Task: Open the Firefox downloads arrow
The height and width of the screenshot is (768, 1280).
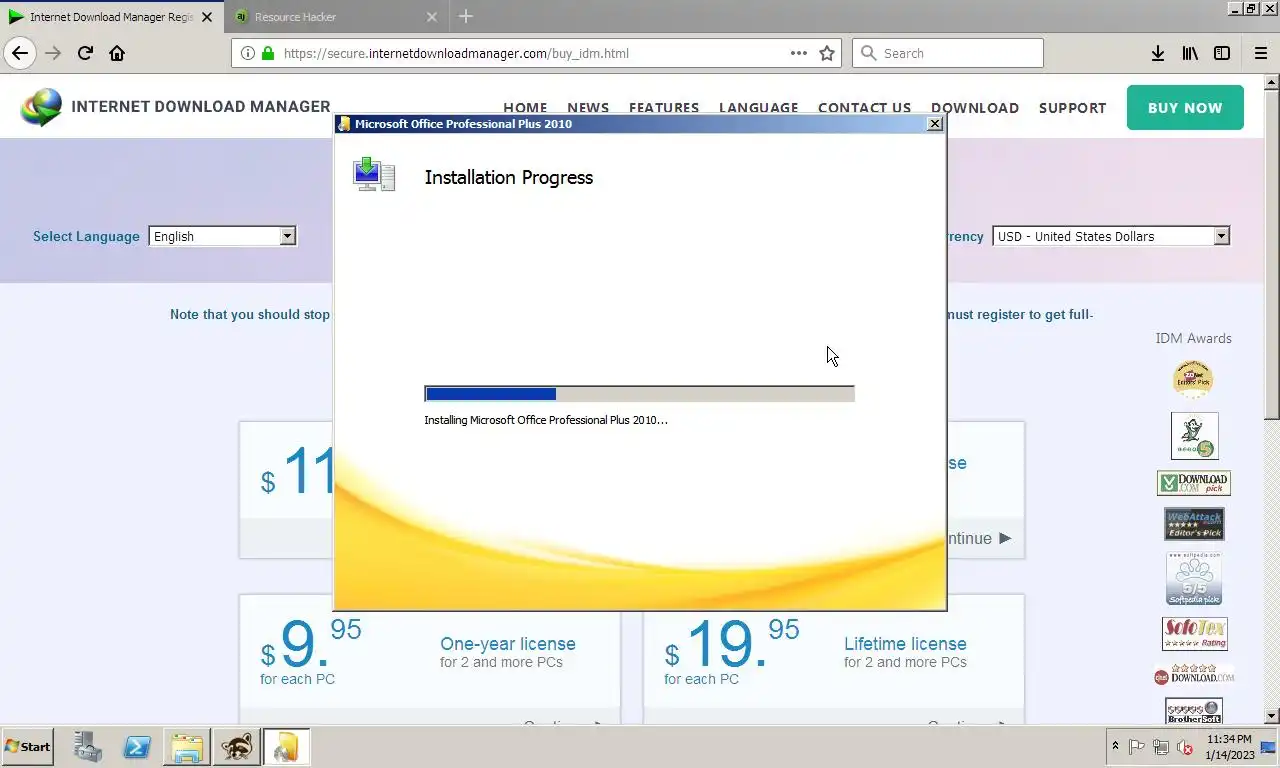Action: [1158, 53]
